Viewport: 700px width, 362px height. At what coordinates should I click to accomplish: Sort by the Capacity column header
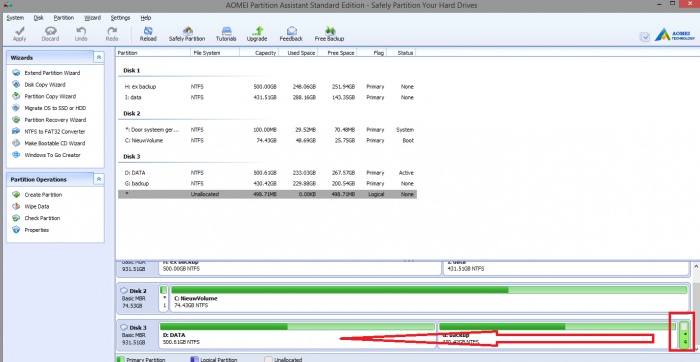pyautogui.click(x=259, y=53)
